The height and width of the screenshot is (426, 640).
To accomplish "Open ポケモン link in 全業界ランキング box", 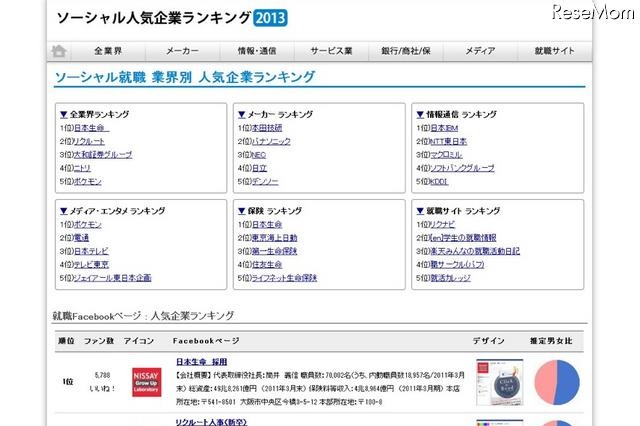I will pyautogui.click(x=87, y=182).
